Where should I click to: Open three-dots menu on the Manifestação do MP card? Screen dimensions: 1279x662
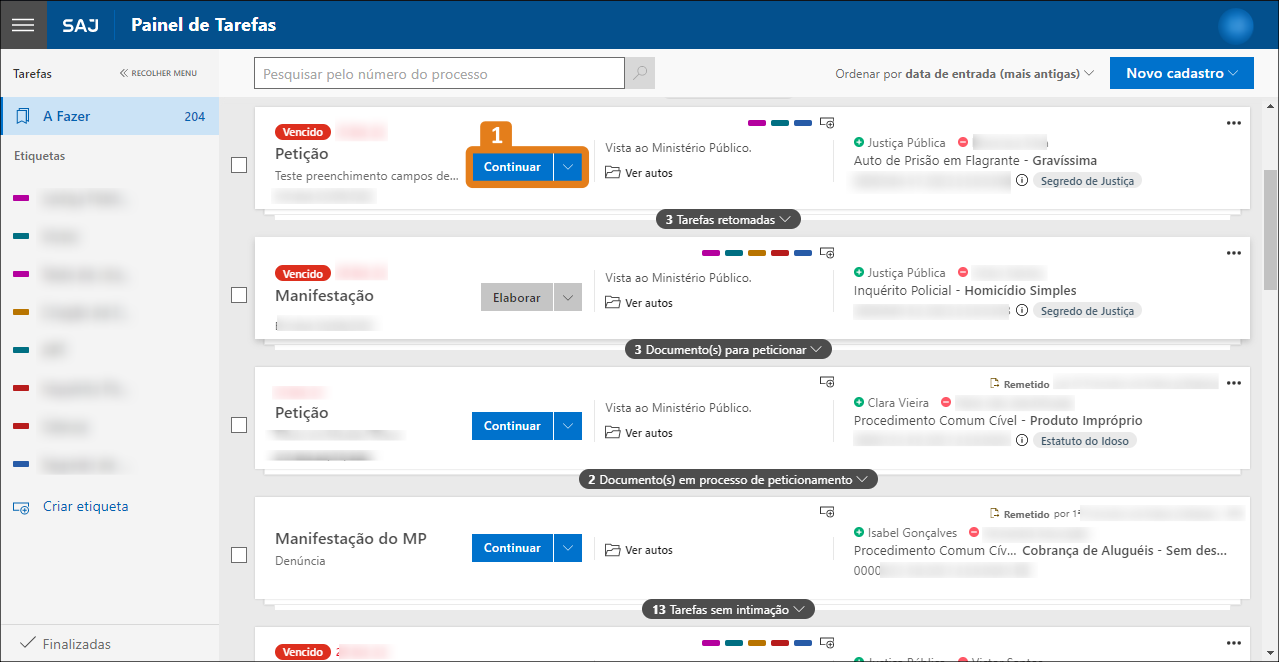point(1233,513)
